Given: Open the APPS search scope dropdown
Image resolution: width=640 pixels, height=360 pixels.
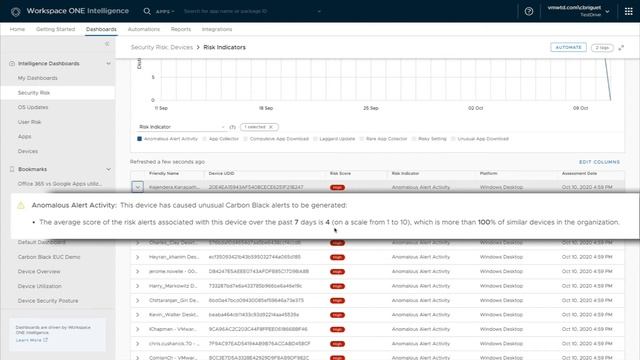Looking at the screenshot, I should click(165, 11).
